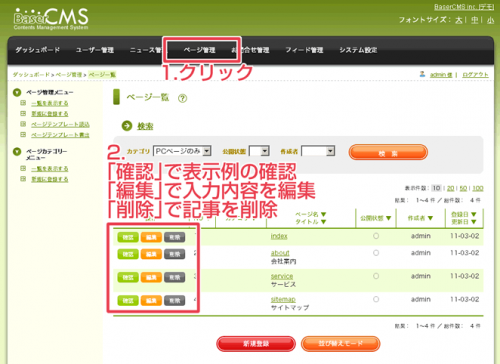Click the icon beside ページテンプレート書出
Screen dimensions: 500x364
click(x=23, y=135)
